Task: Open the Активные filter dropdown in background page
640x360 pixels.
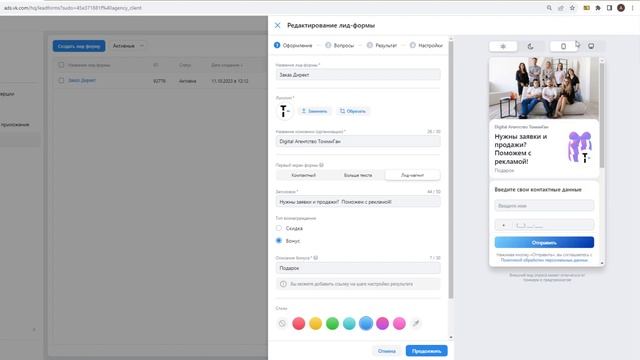Action: click(128, 46)
